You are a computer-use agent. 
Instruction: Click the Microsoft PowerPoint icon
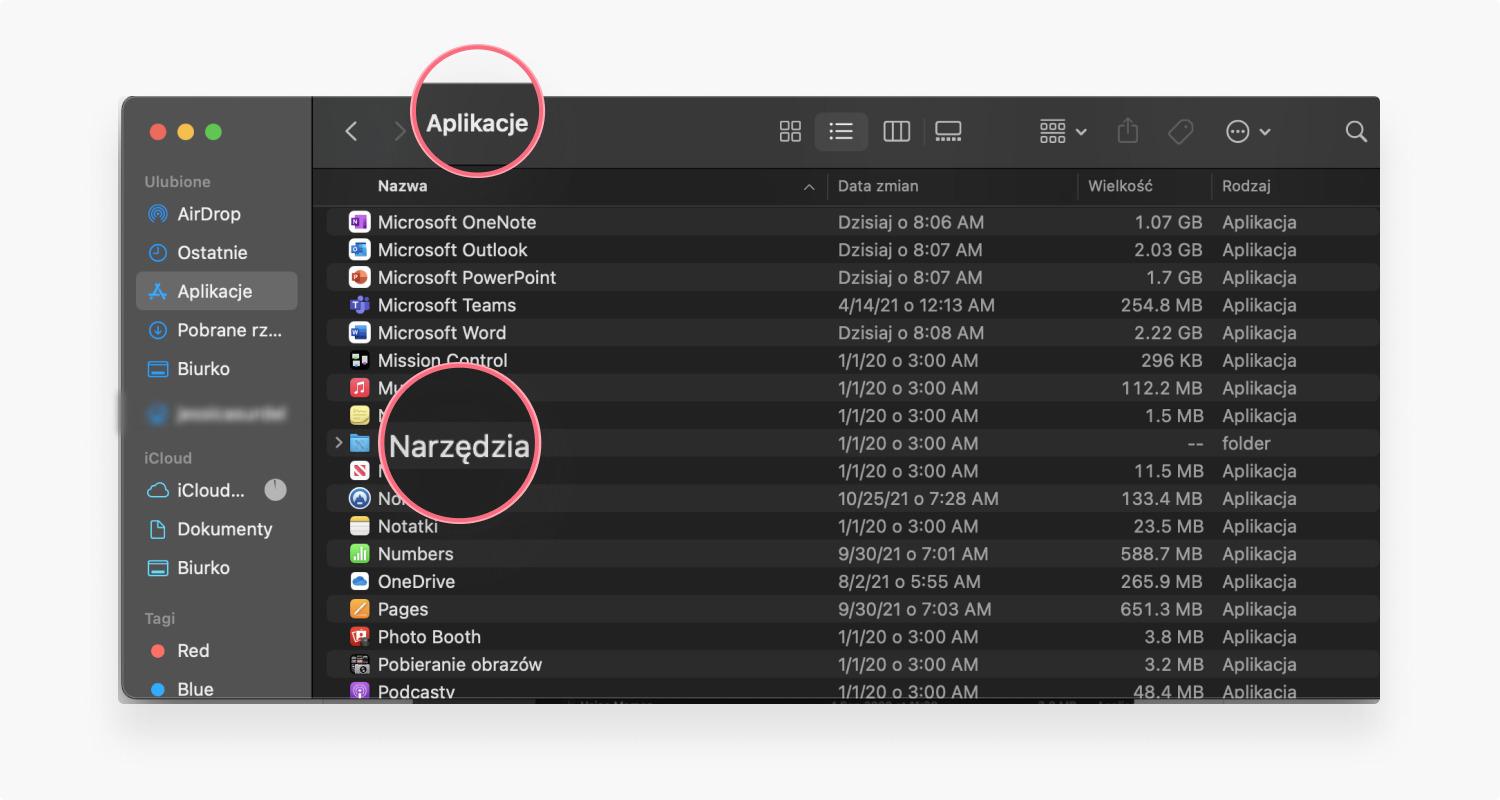click(x=360, y=277)
